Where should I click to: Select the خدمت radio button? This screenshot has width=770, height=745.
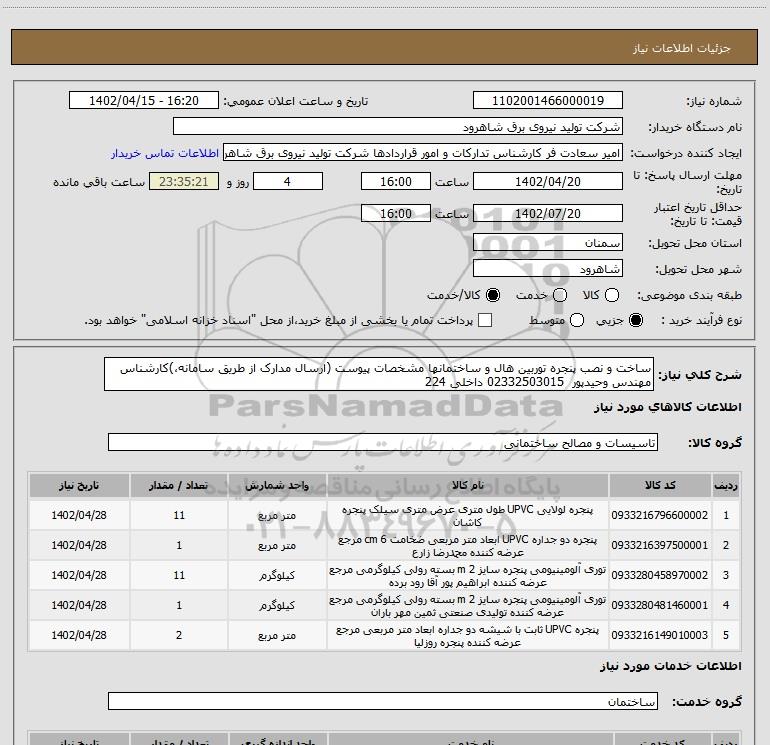560,295
